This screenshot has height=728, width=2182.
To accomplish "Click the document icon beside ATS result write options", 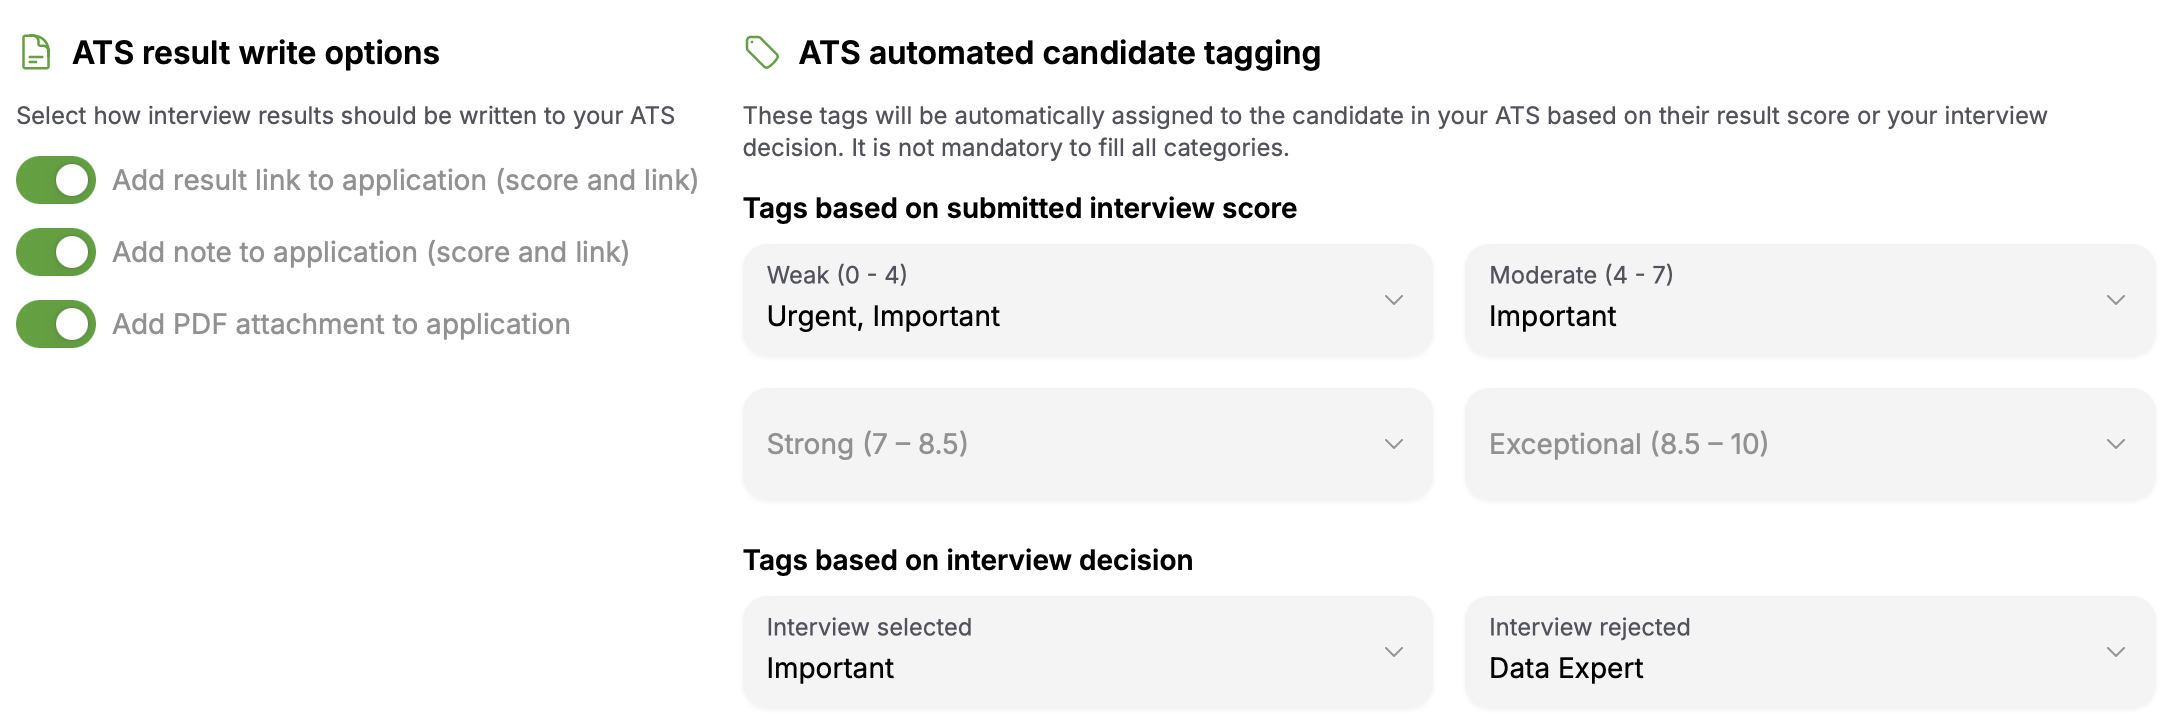I will pos(36,52).
